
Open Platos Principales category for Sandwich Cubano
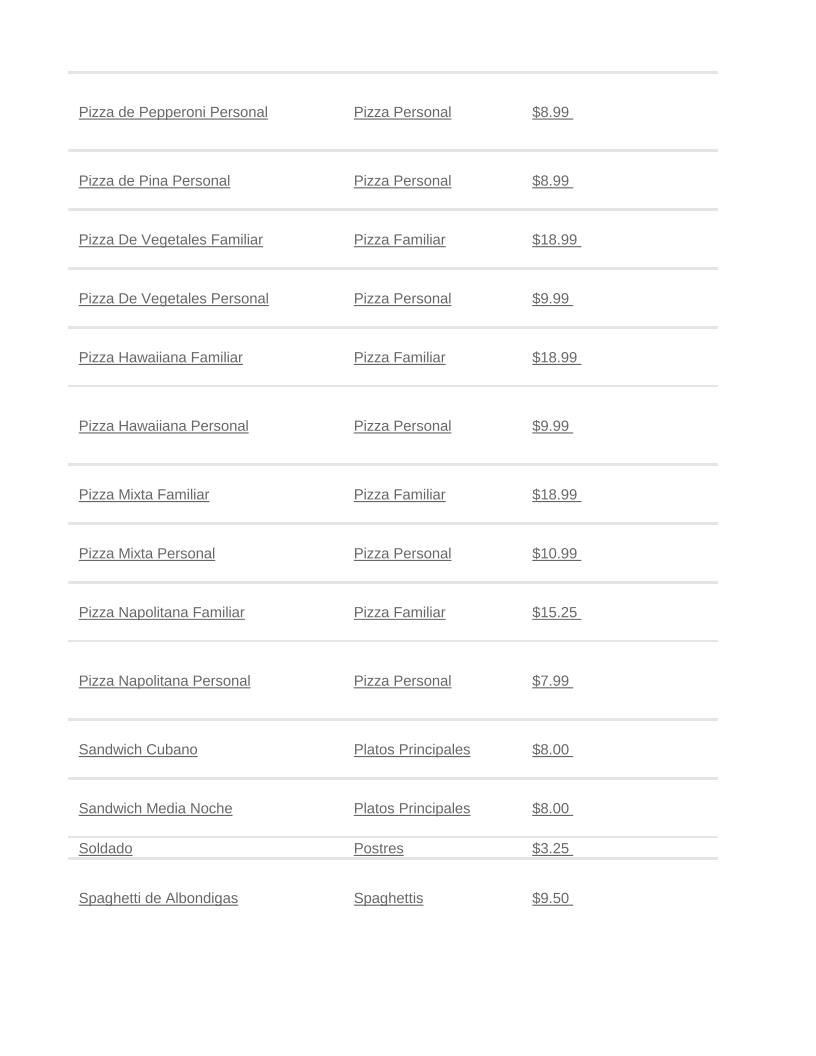pos(412,750)
